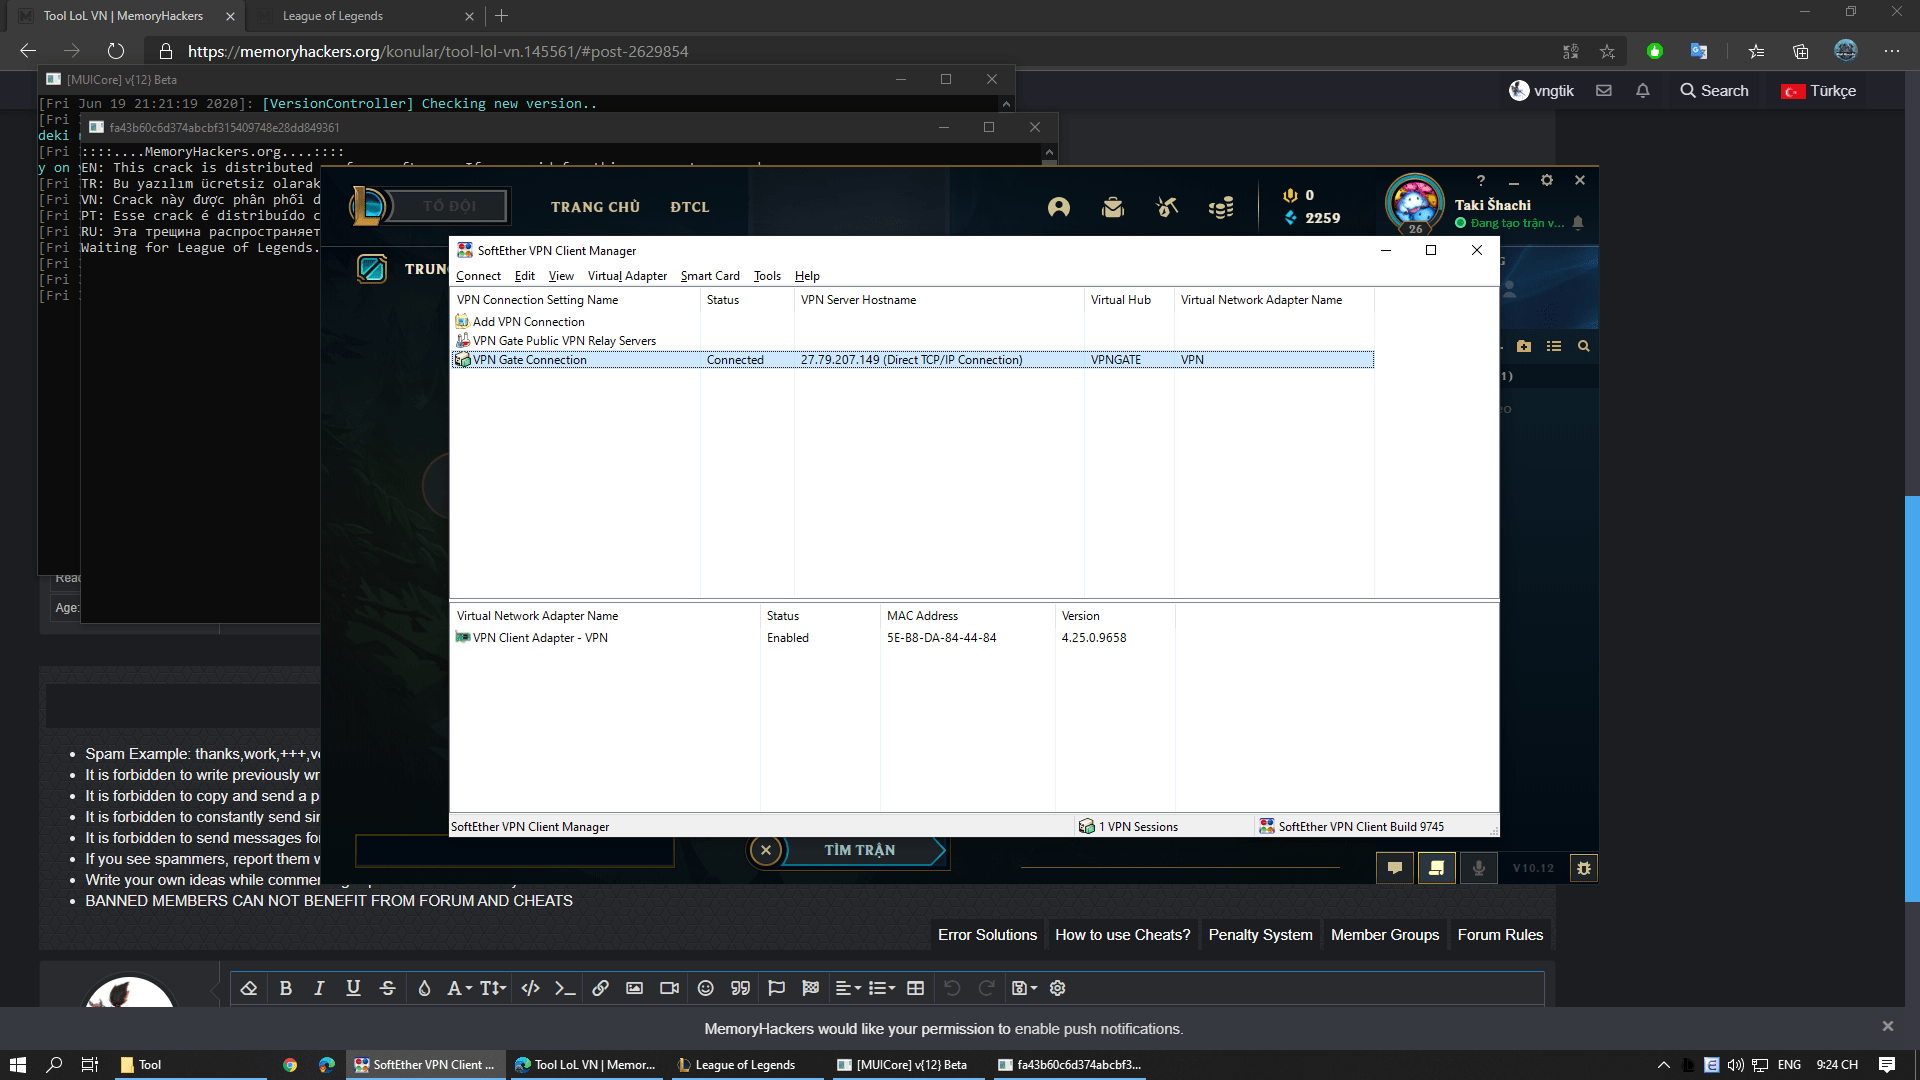Toggle underline formatting in post editor
1920x1080 pixels.
click(x=353, y=988)
